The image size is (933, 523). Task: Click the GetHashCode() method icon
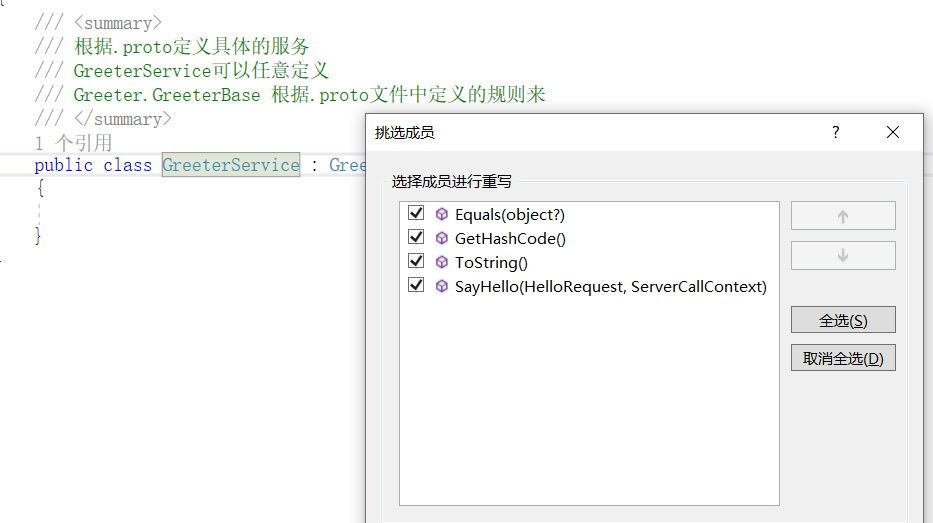(442, 238)
